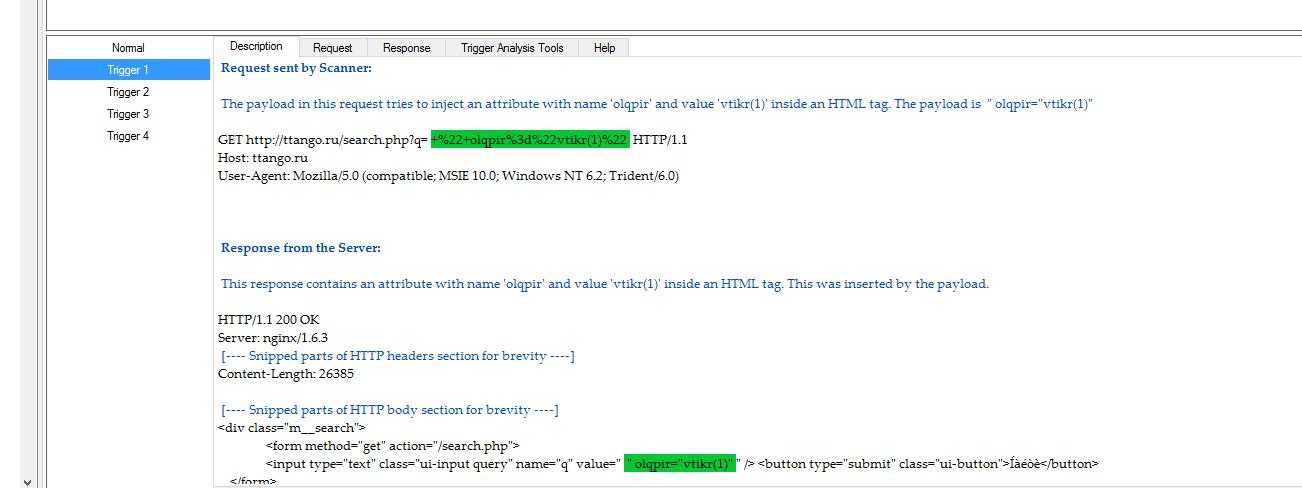Click the 'Response from the Server:' heading
This screenshot has width=1302, height=488.
[301, 248]
